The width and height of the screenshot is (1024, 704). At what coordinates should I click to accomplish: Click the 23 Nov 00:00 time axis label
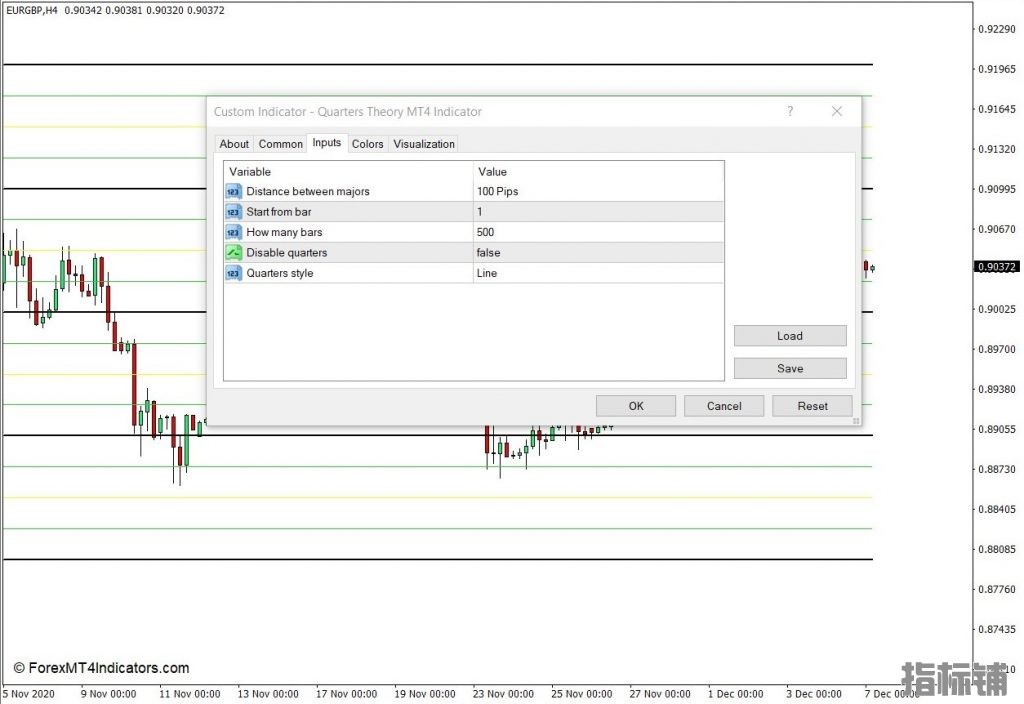504,694
